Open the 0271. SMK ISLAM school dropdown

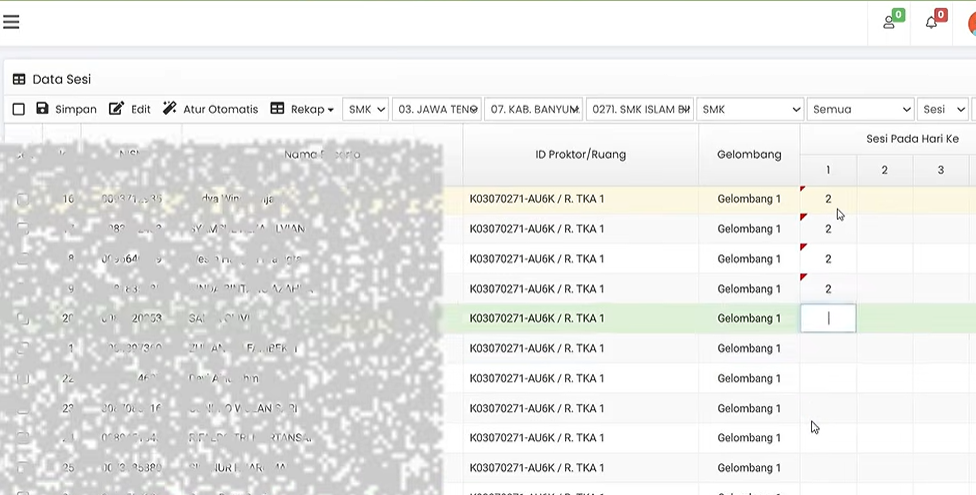640,109
